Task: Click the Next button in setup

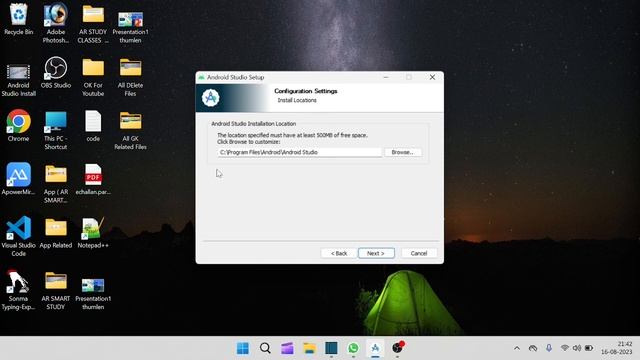Action: point(376,253)
